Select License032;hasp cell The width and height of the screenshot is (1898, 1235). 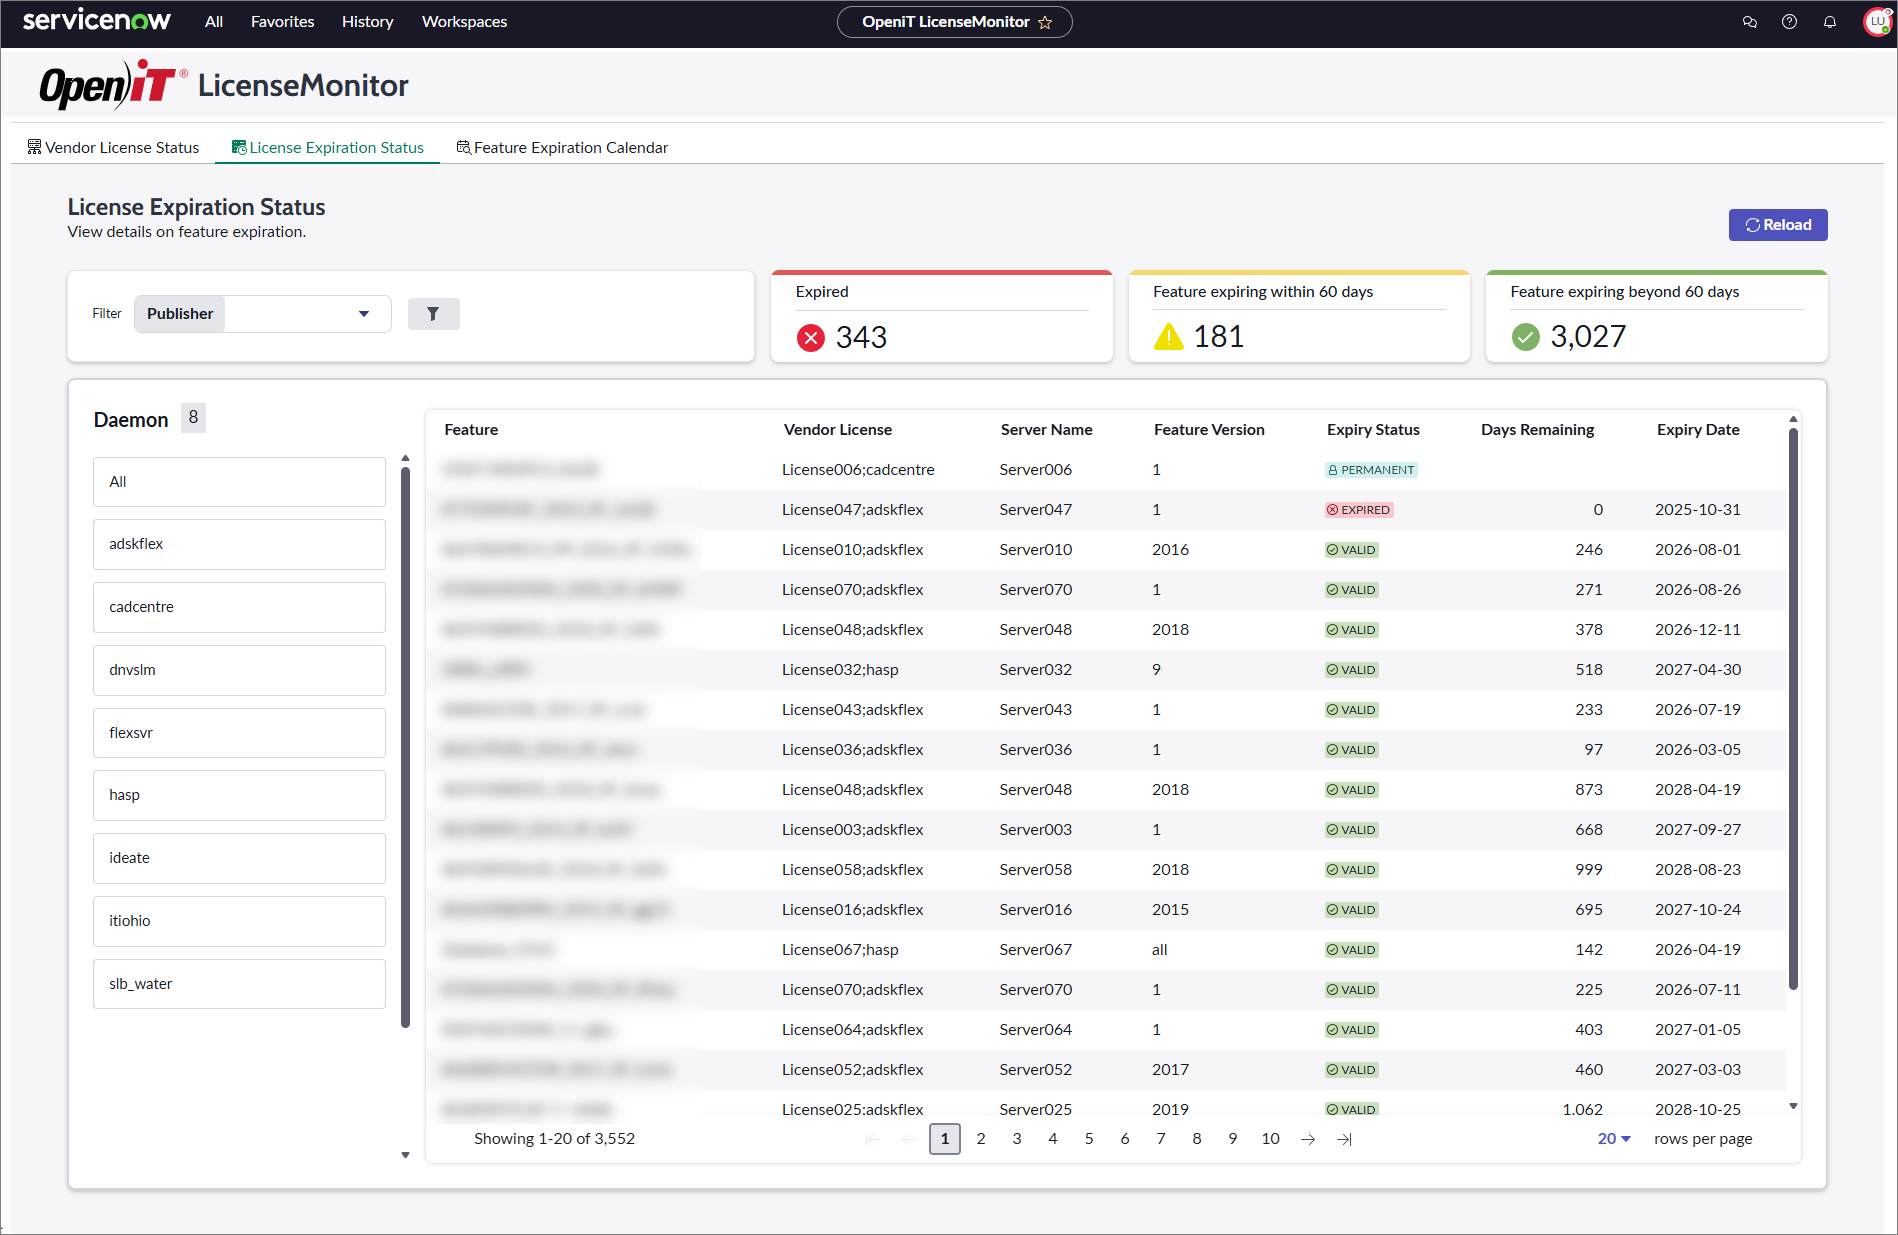[x=840, y=670]
